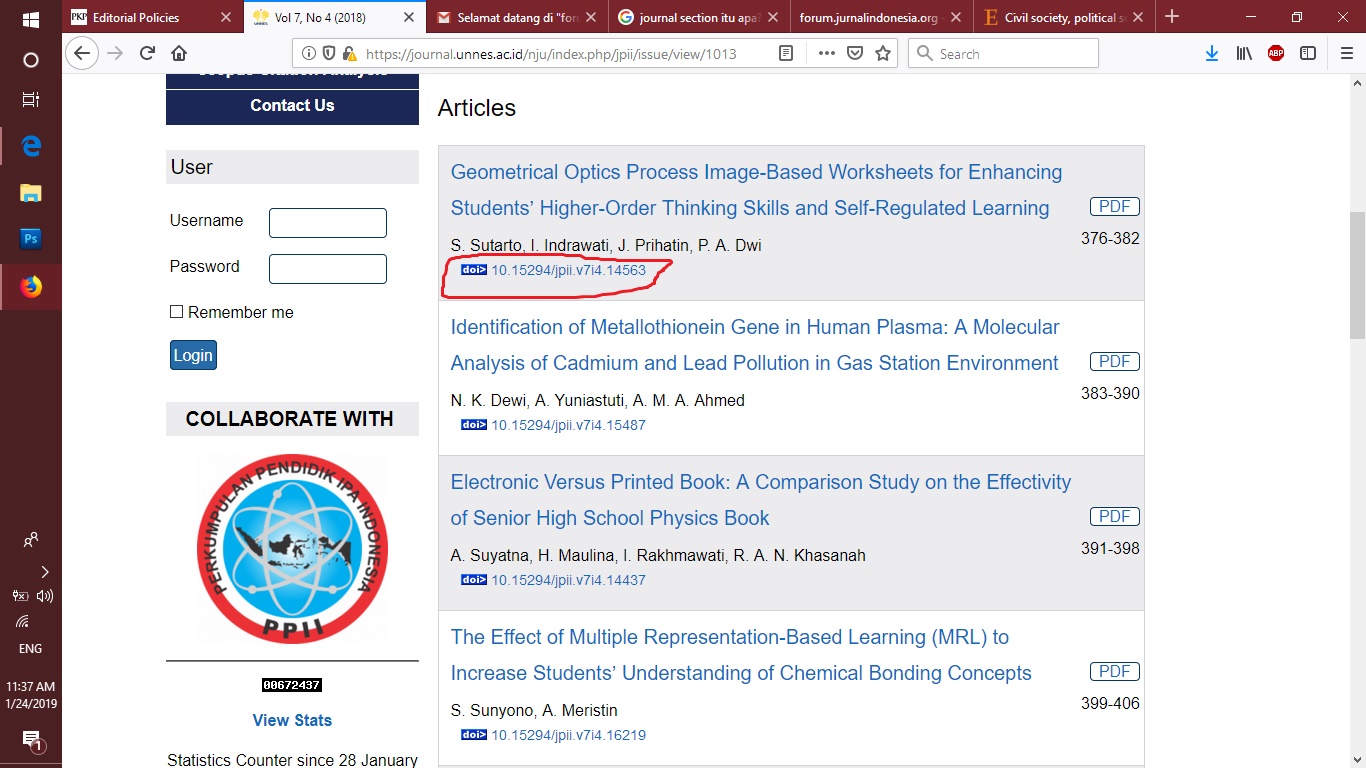Open PDF for Geometrical Optics article
The height and width of the screenshot is (768, 1366).
[1114, 207]
